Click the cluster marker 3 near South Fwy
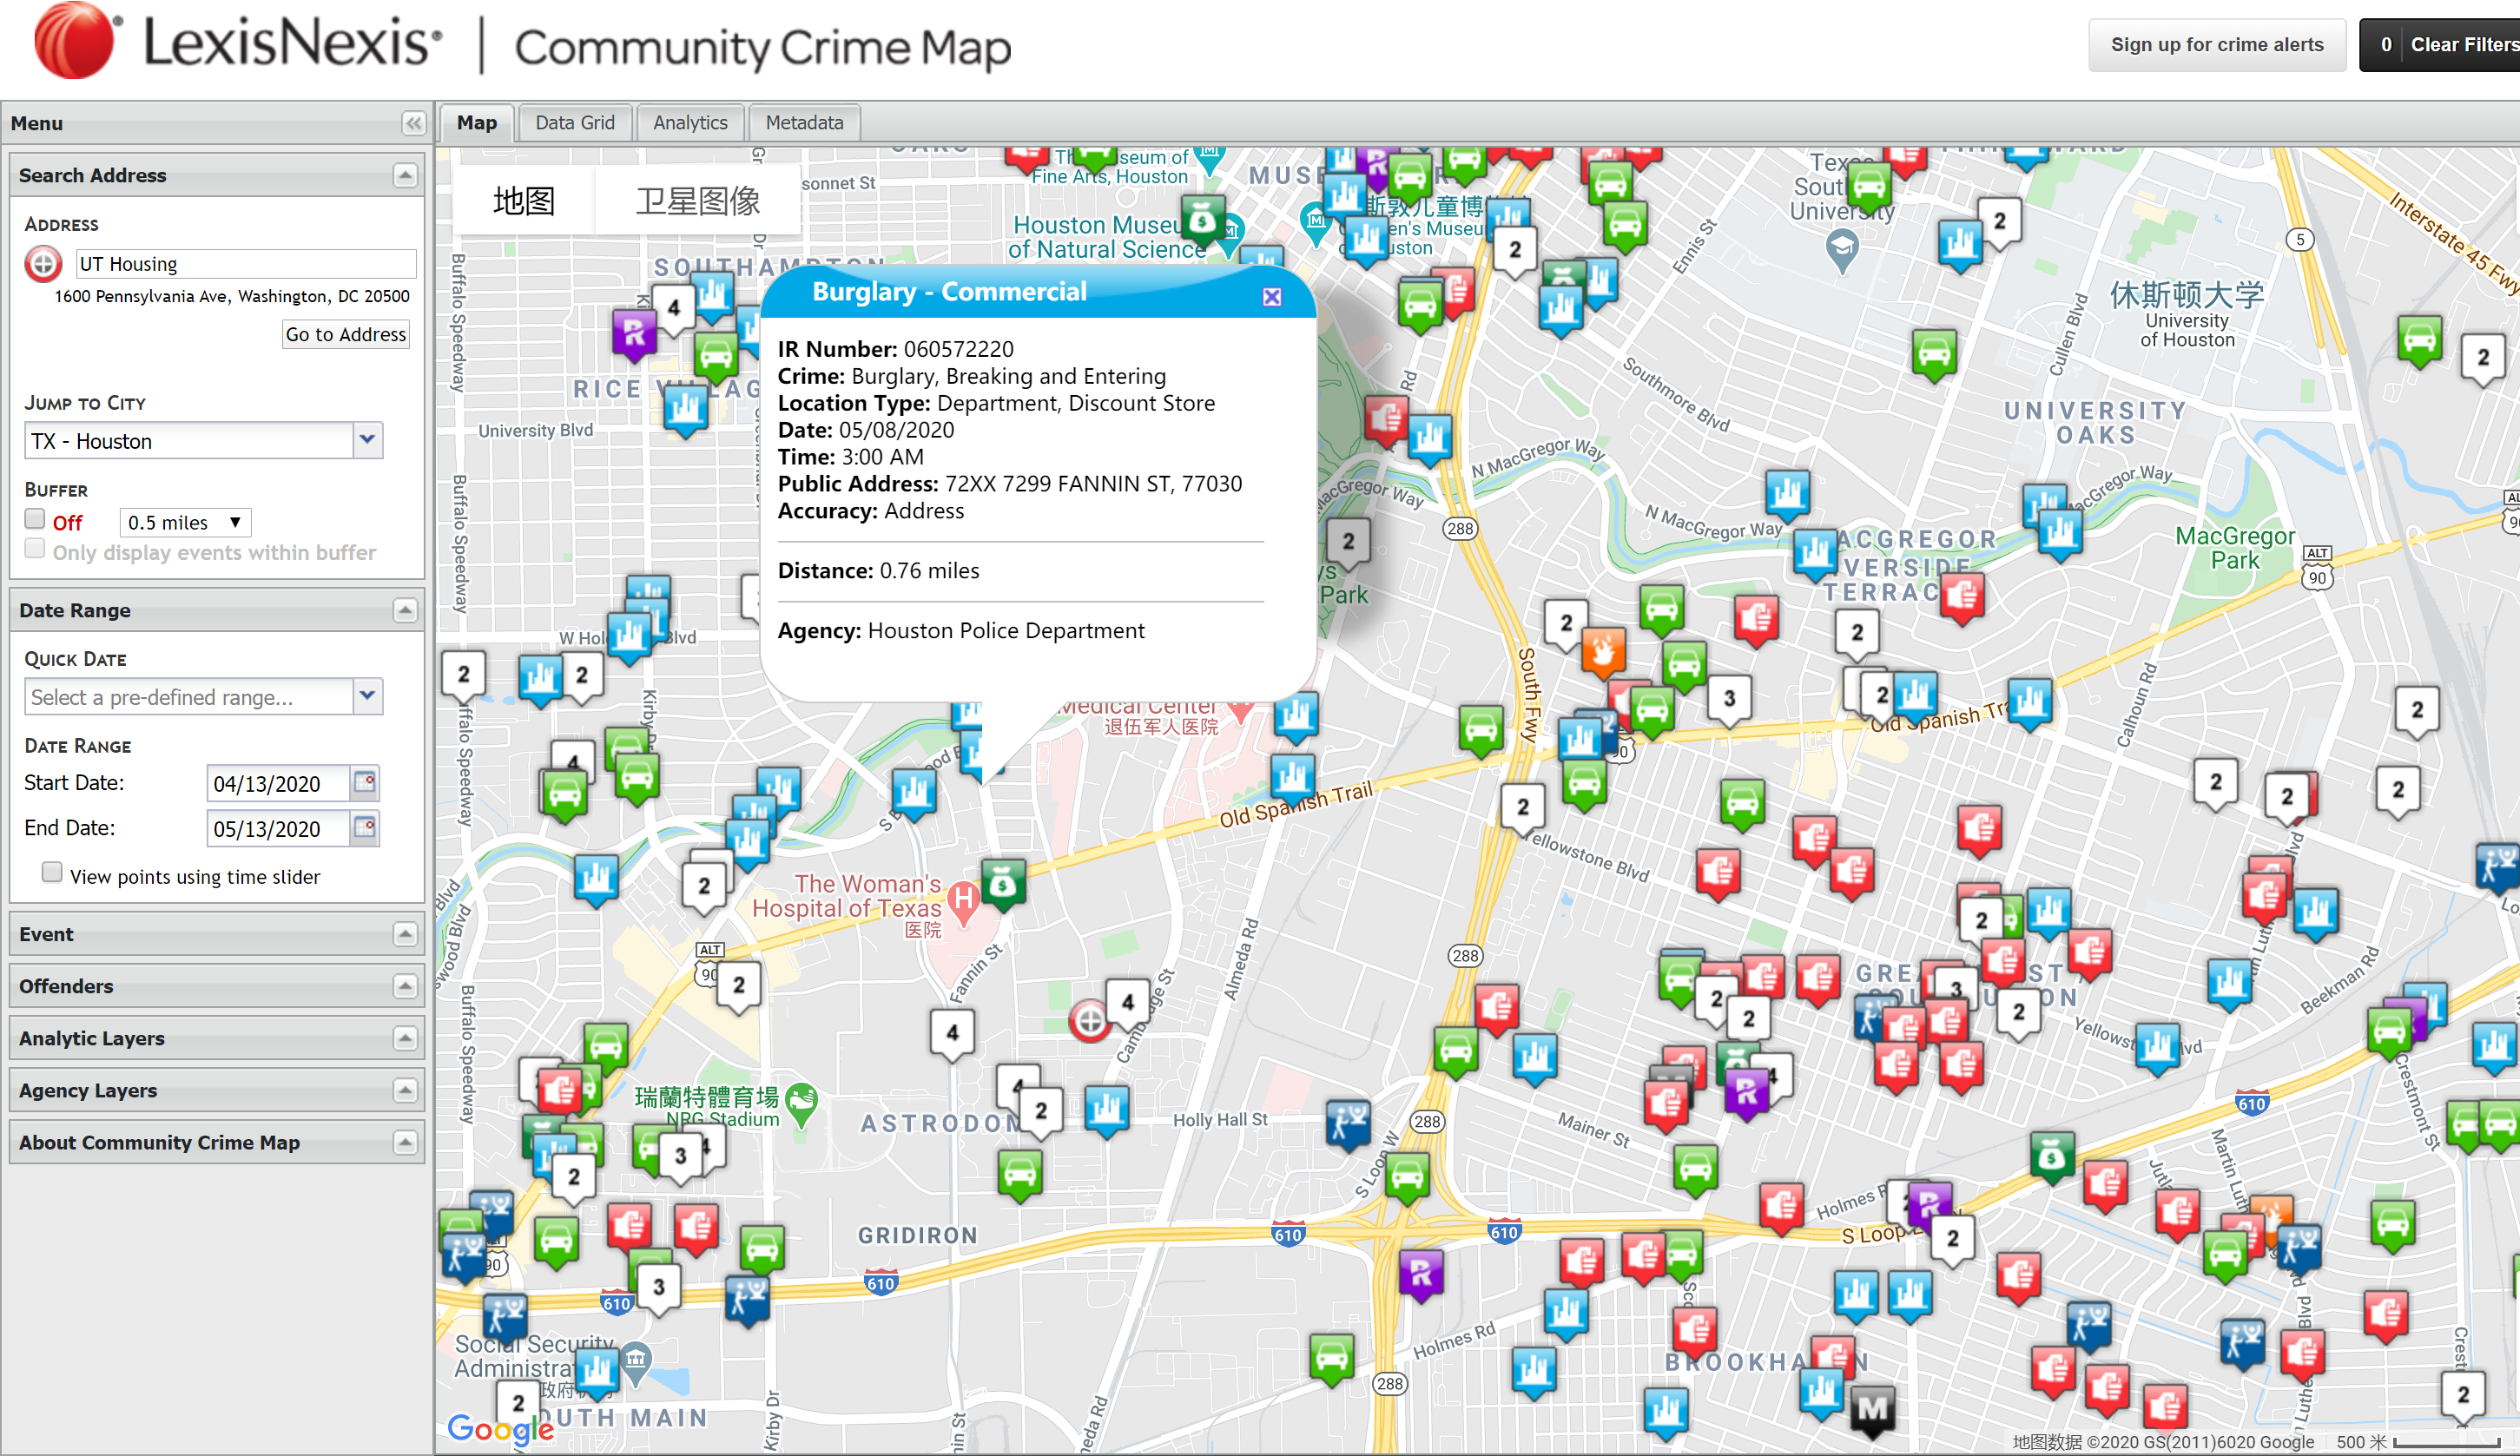This screenshot has height=1456, width=2520. click(x=1728, y=700)
